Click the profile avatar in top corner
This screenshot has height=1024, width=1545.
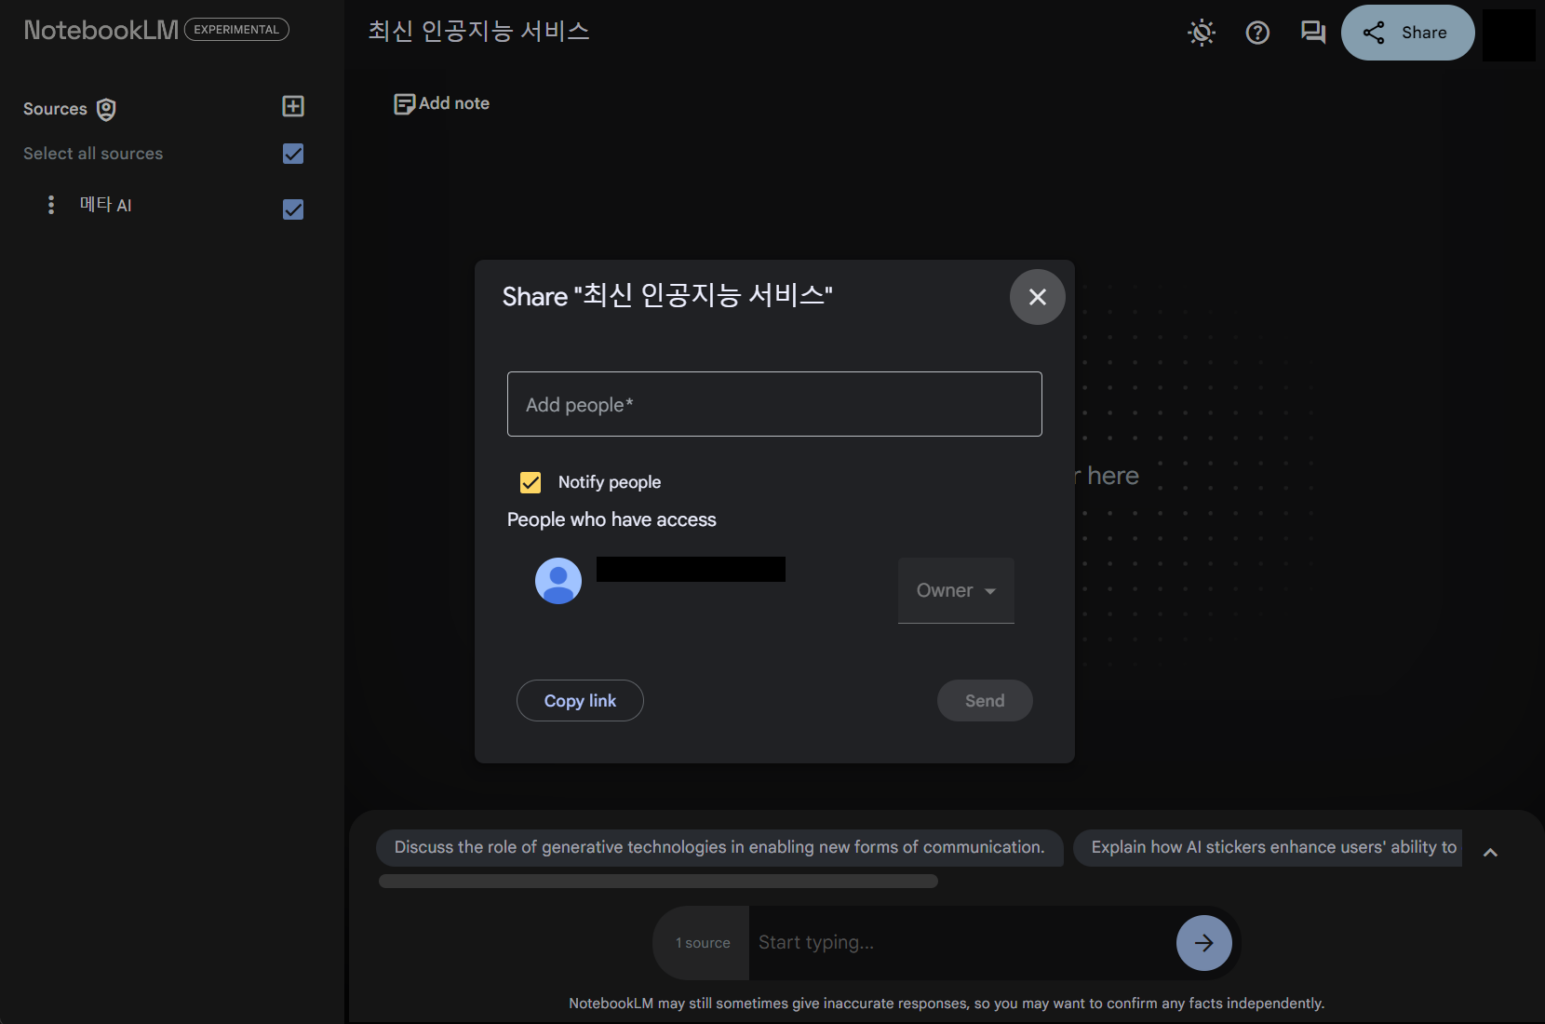click(1509, 35)
